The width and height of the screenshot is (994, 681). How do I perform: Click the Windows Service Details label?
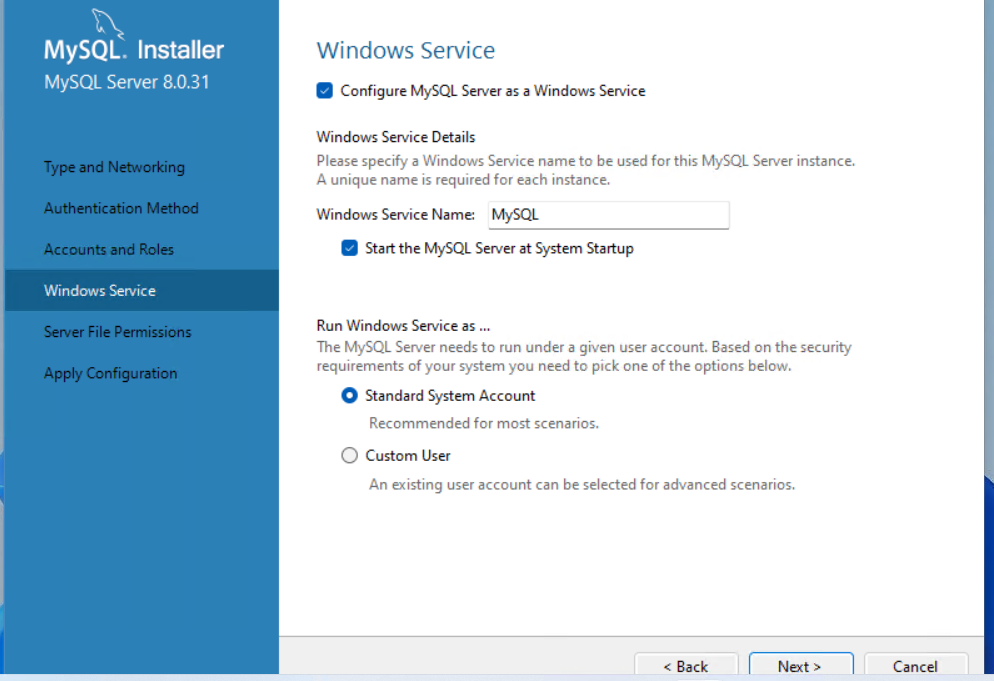[396, 137]
